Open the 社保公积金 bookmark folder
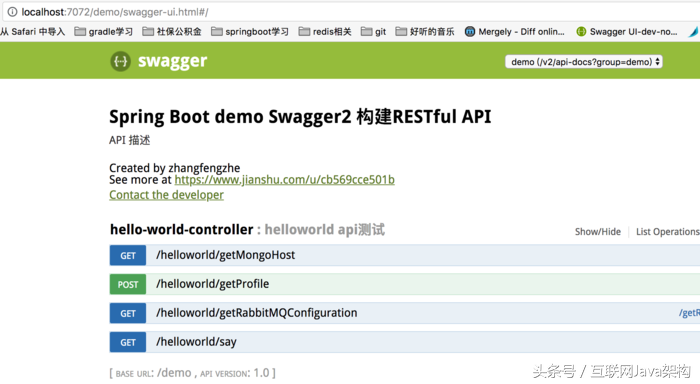The height and width of the screenshot is (384, 700). pos(172,31)
